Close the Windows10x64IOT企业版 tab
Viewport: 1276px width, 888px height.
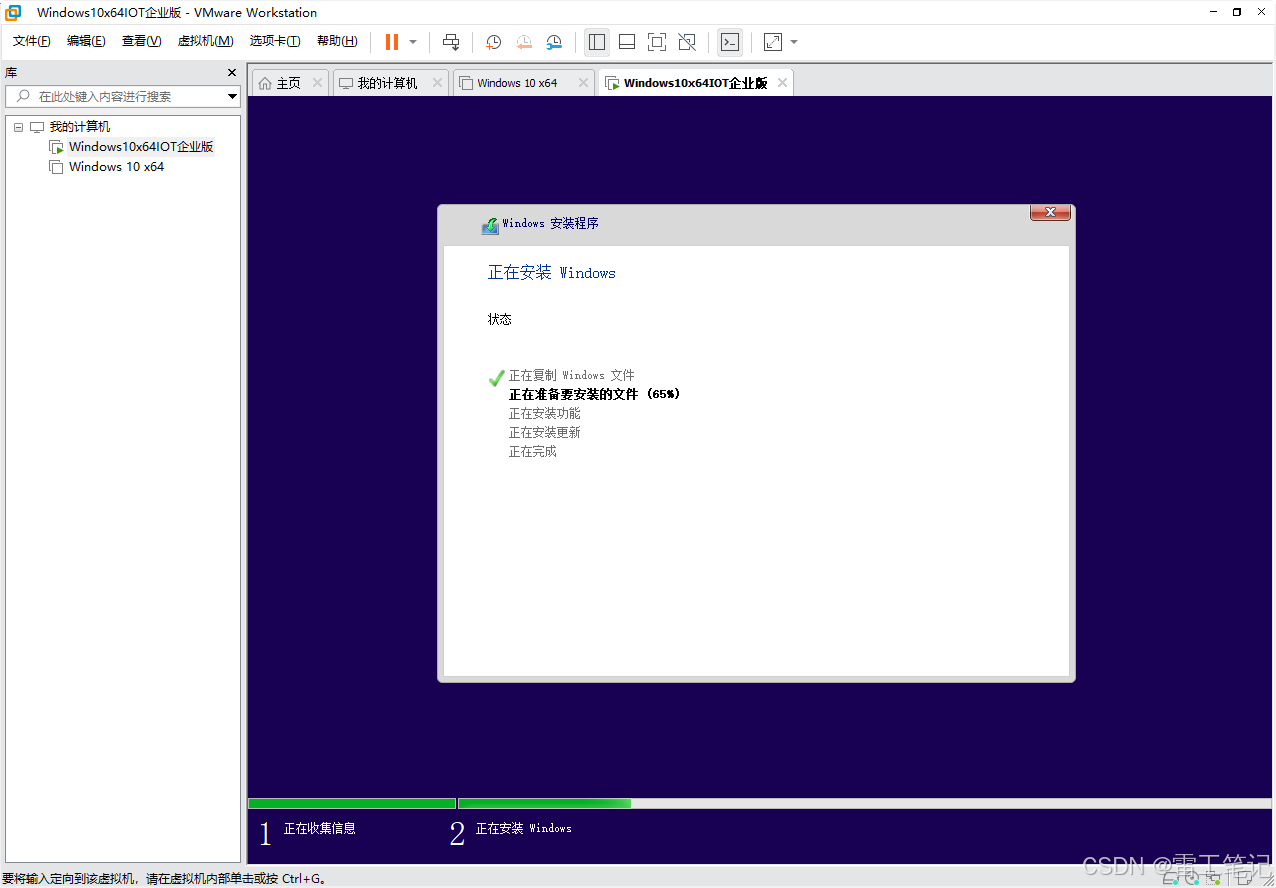tap(783, 83)
